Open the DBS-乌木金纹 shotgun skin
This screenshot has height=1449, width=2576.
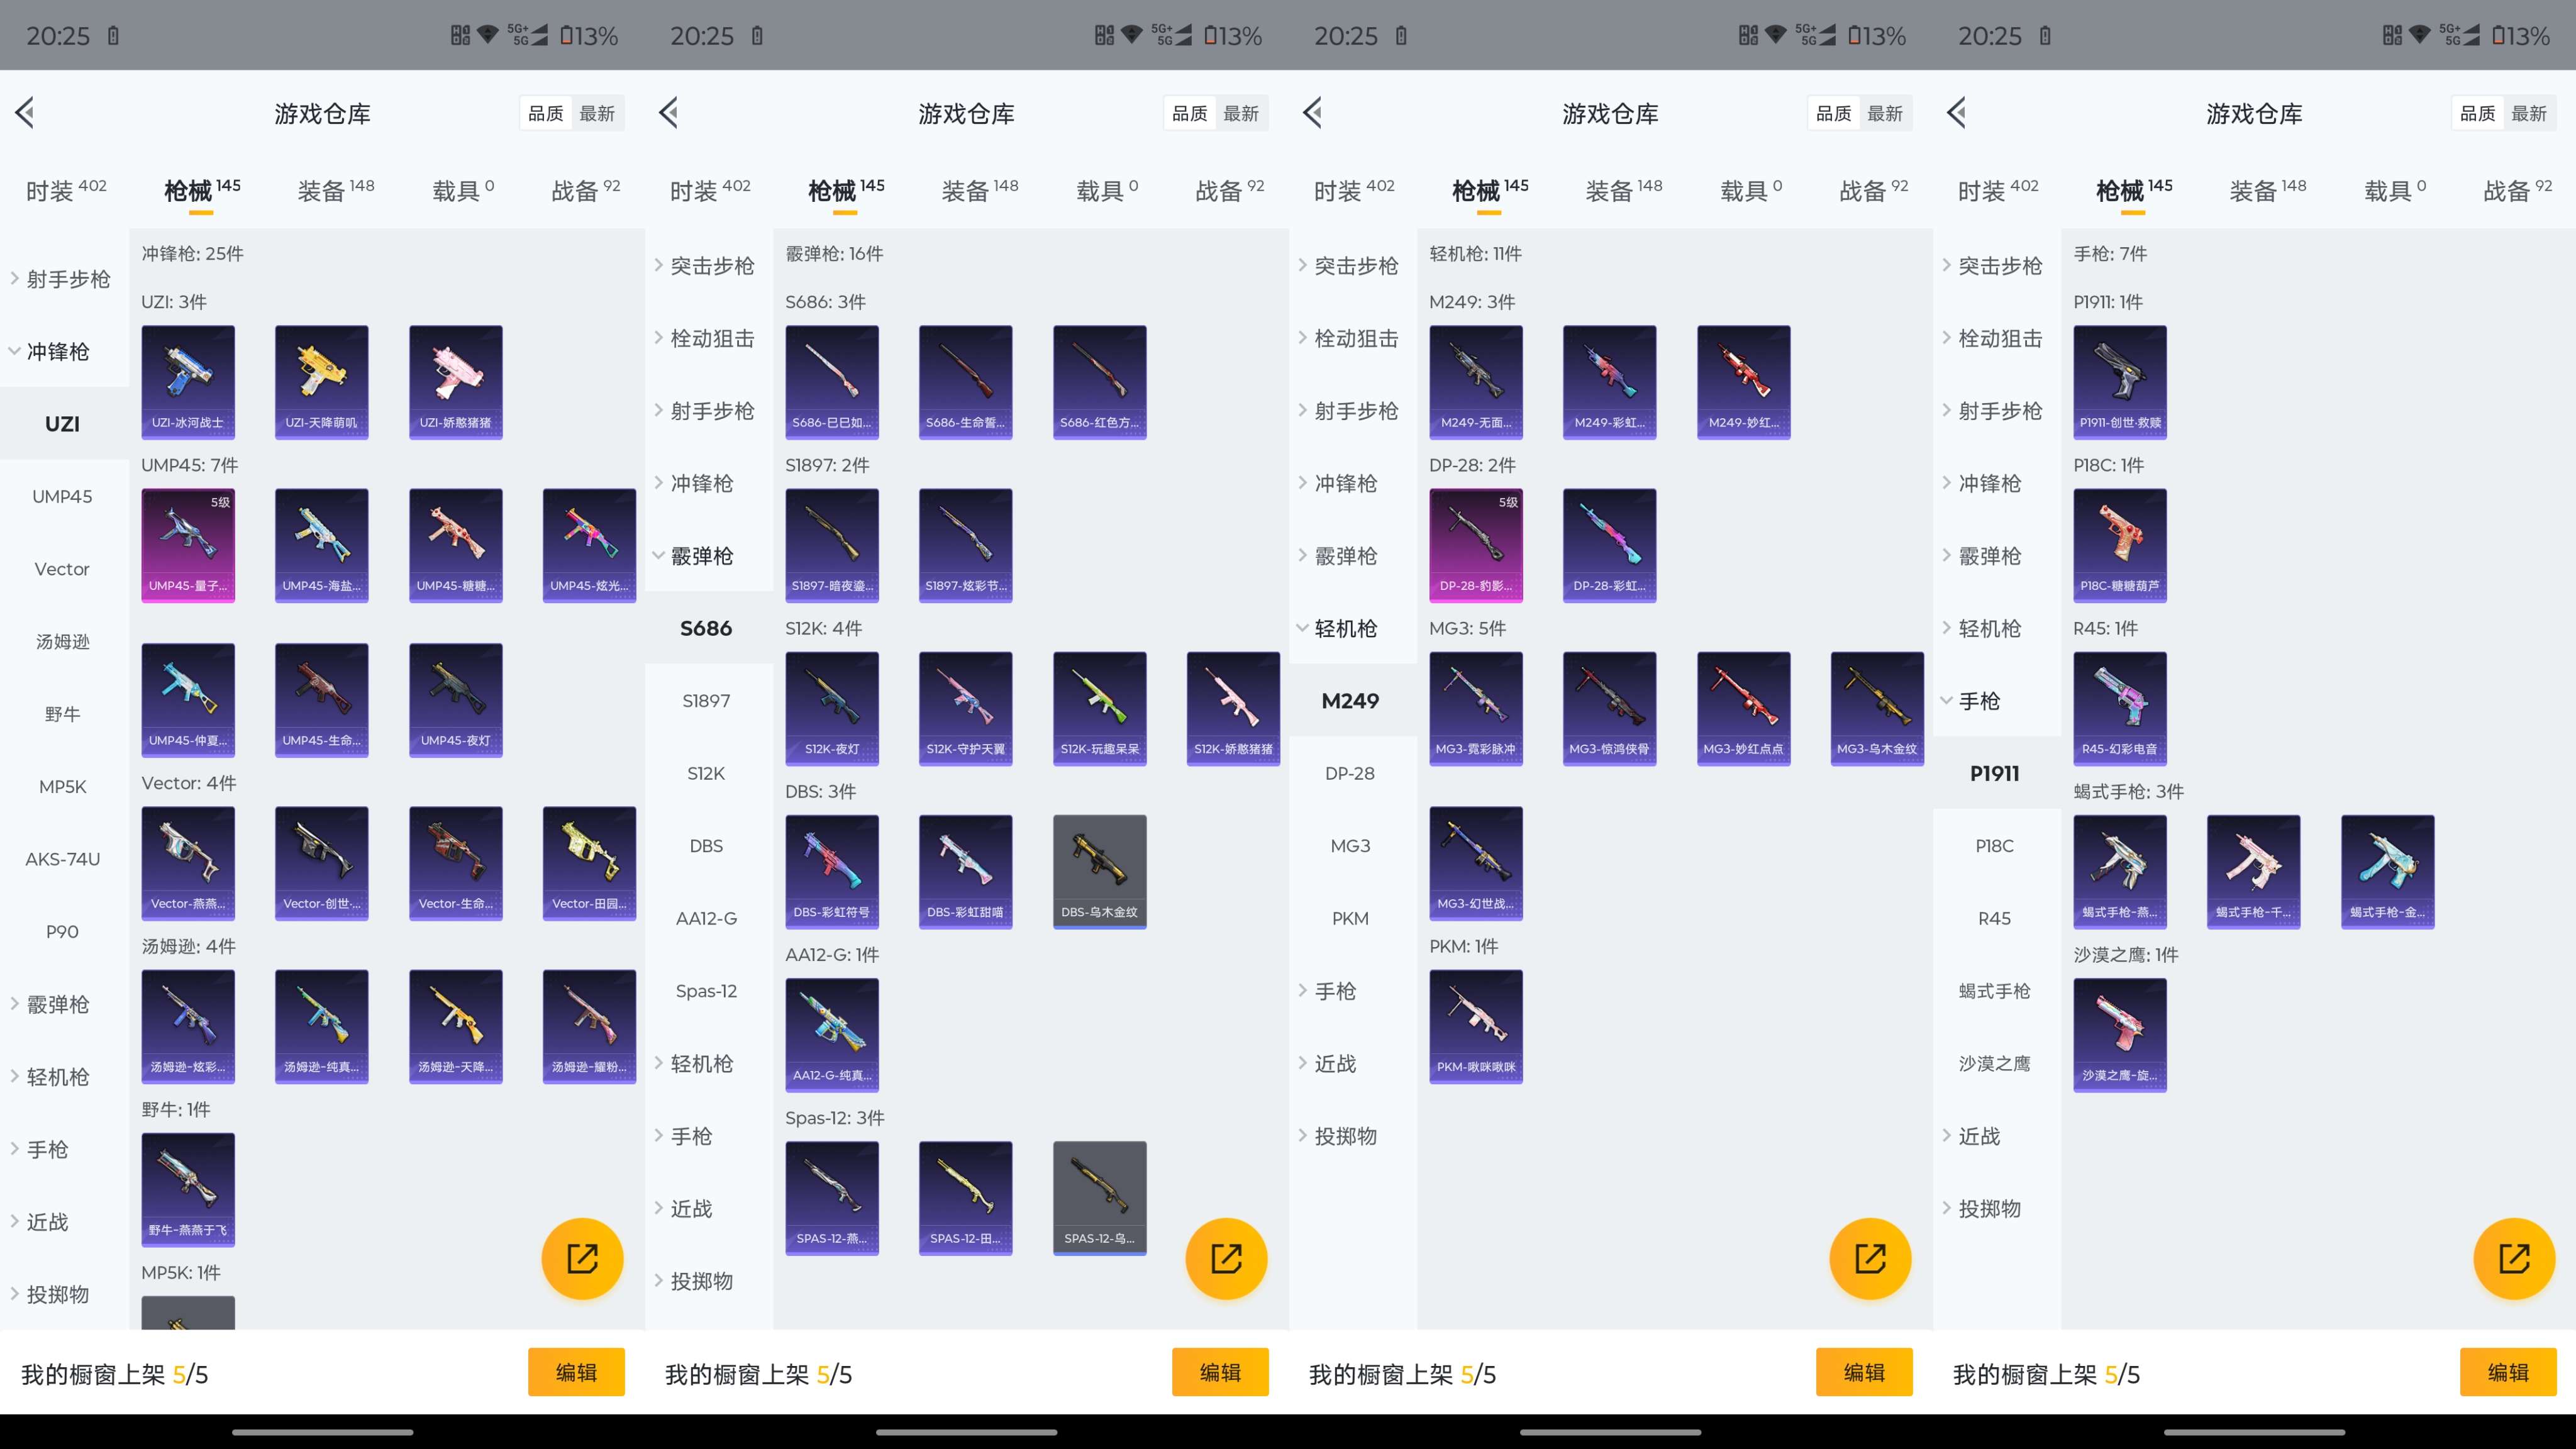tap(1099, 871)
